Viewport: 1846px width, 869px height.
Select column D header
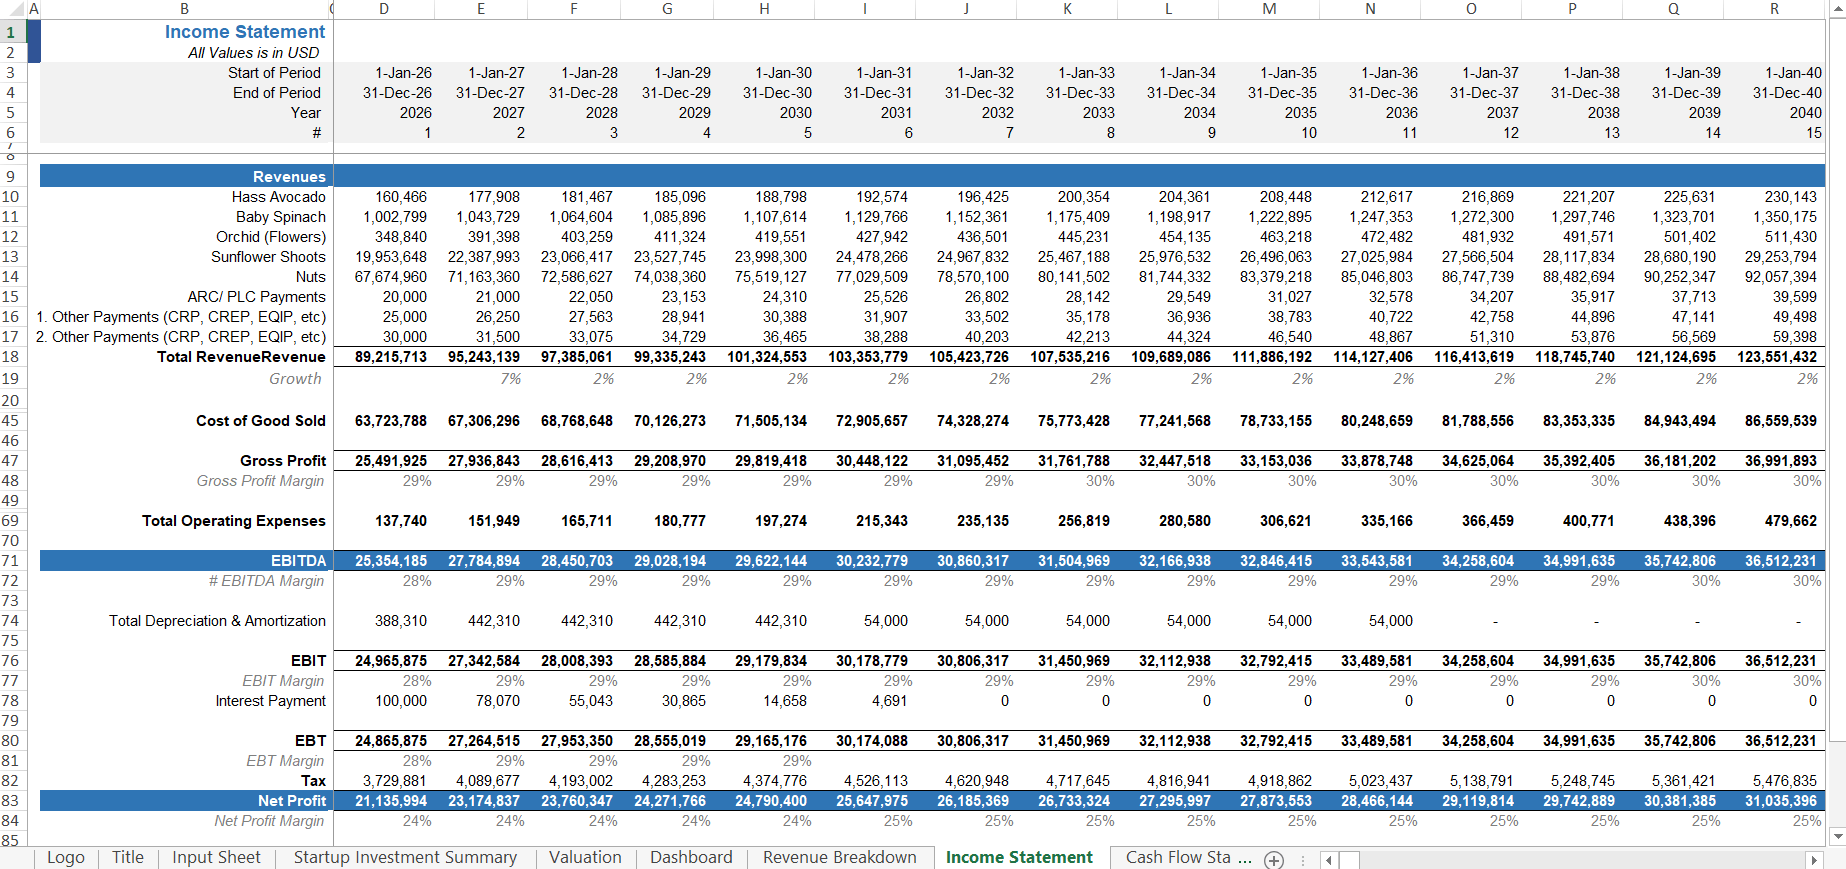point(384,9)
